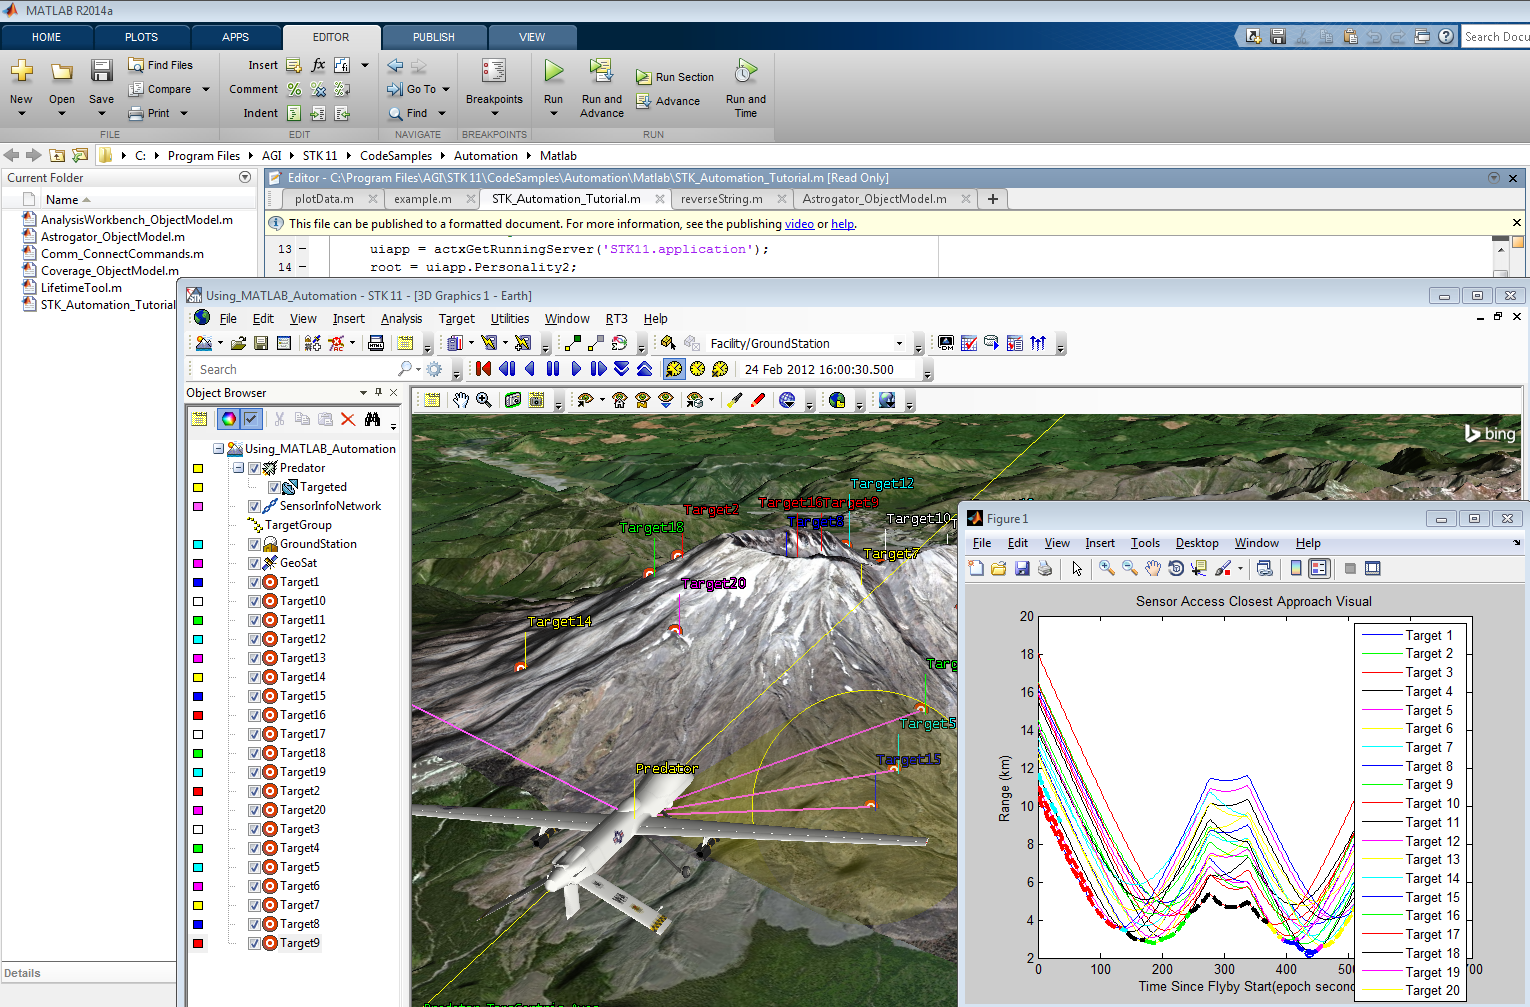Click the Find Files button
The width and height of the screenshot is (1530, 1007).
click(160, 65)
